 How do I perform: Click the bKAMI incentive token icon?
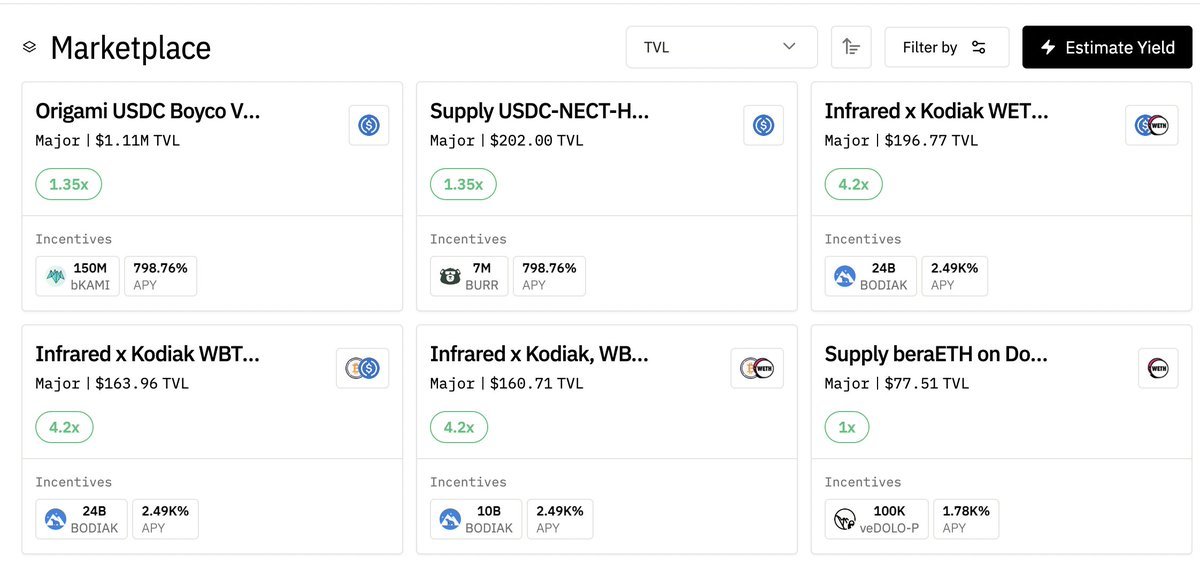pos(56,276)
